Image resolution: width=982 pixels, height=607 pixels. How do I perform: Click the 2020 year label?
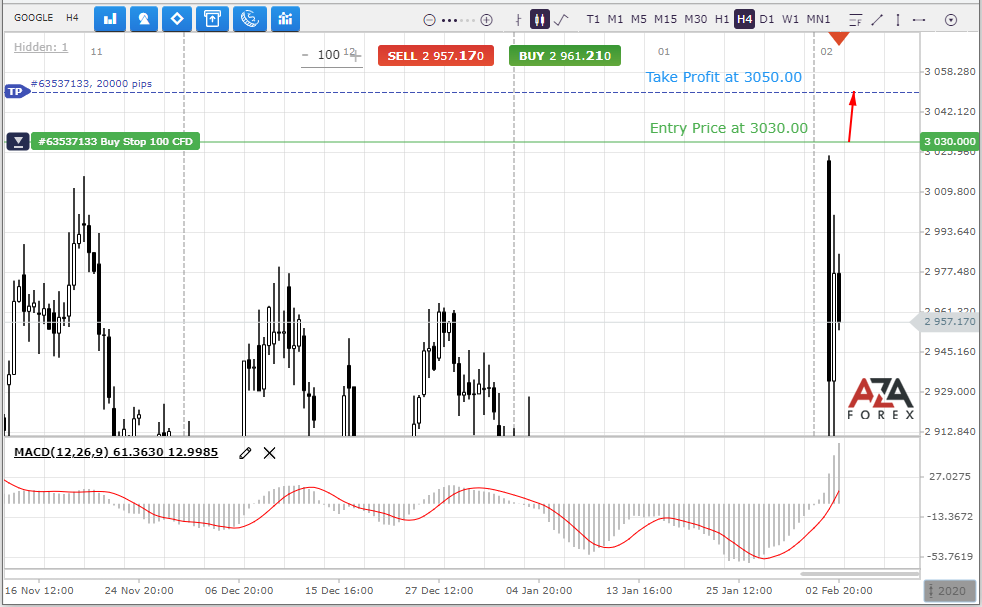coord(950,591)
